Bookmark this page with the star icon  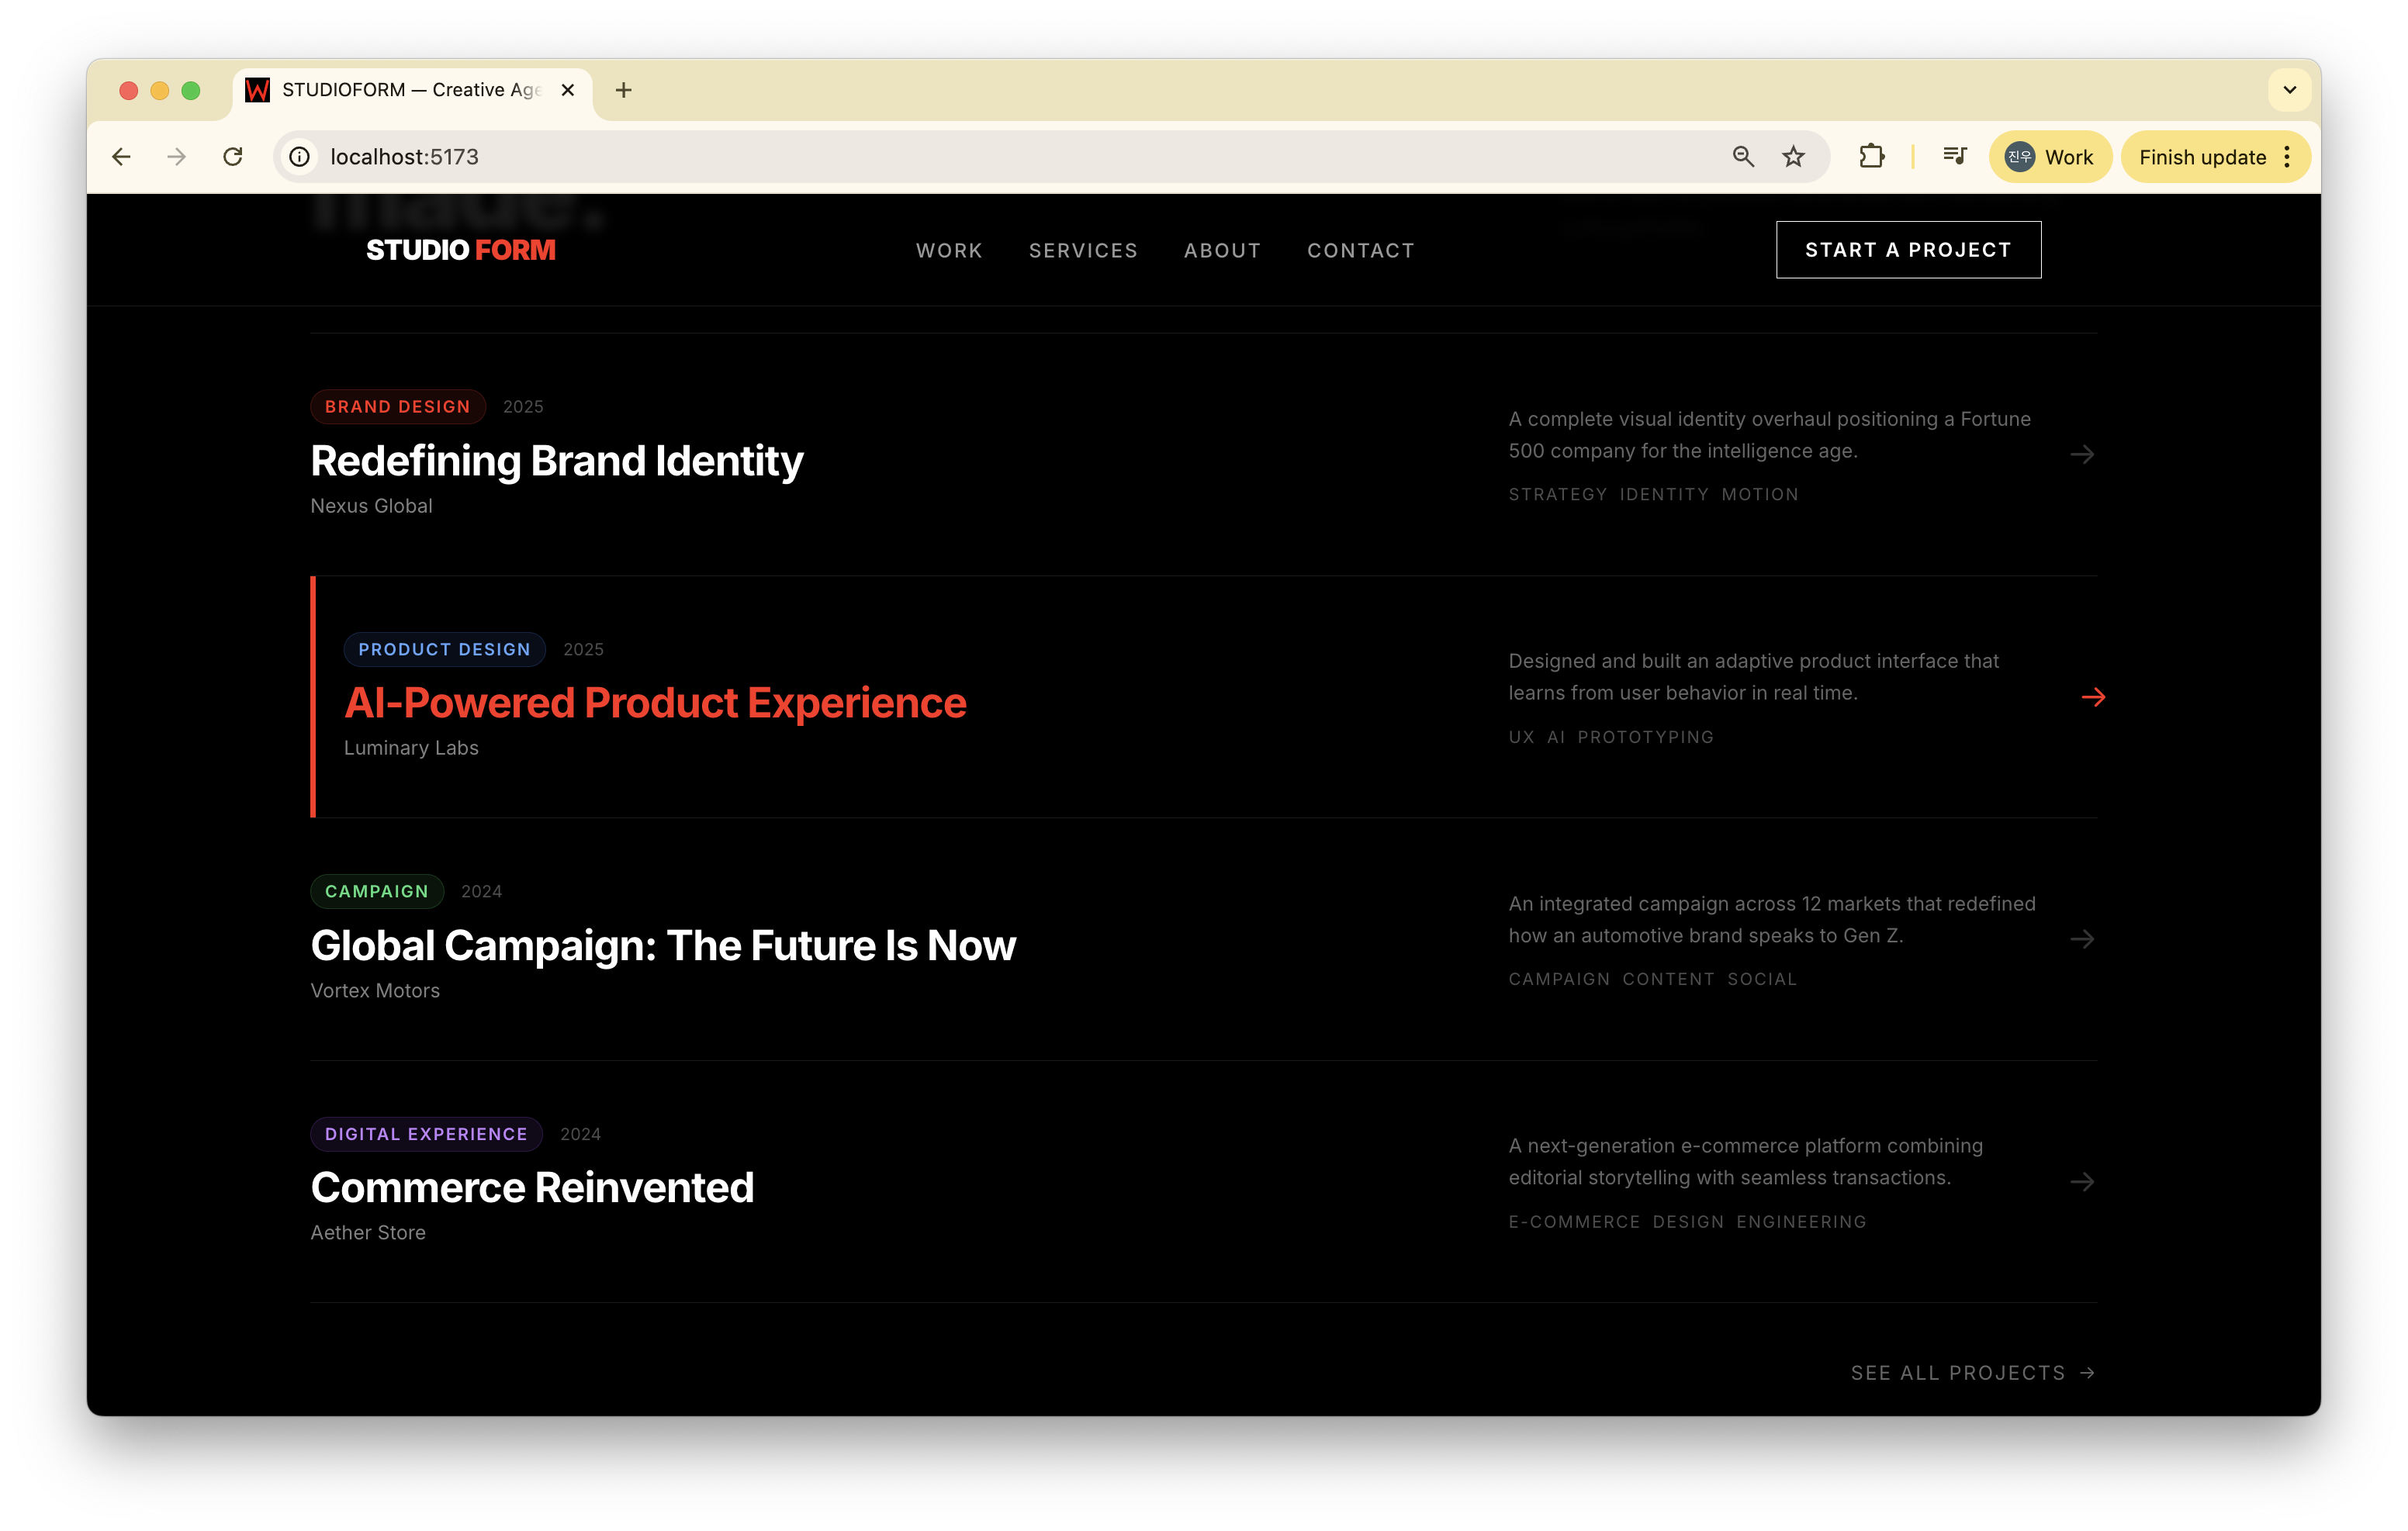(x=1793, y=157)
